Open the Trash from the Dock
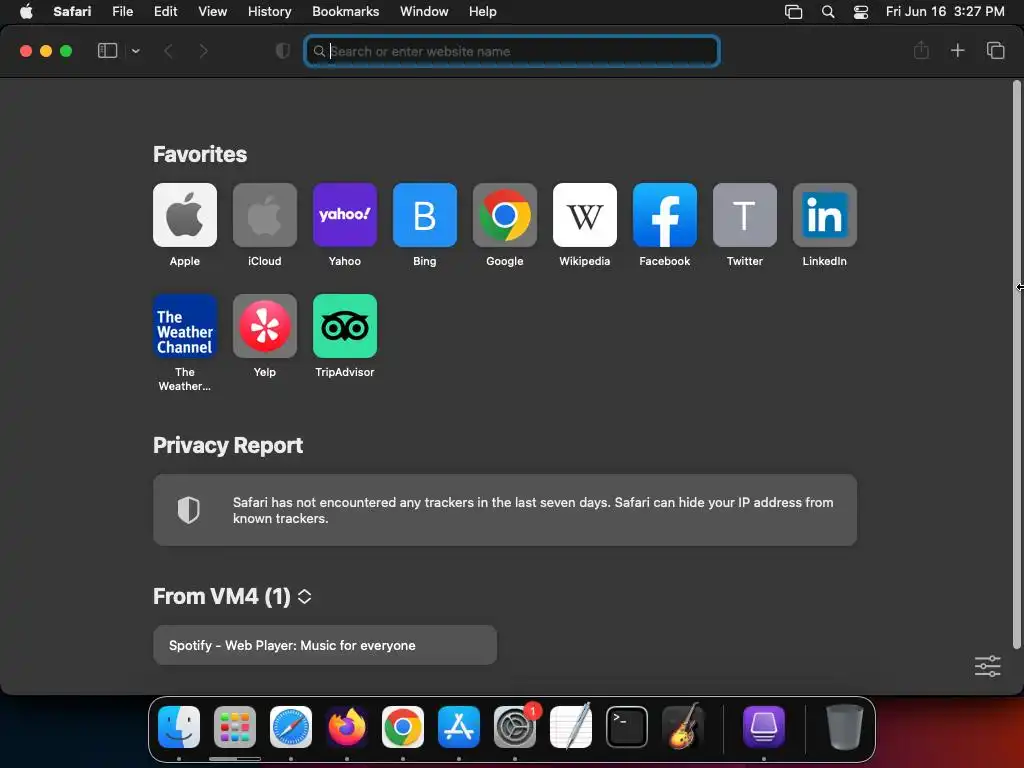Image resolution: width=1024 pixels, height=768 pixels. 844,727
